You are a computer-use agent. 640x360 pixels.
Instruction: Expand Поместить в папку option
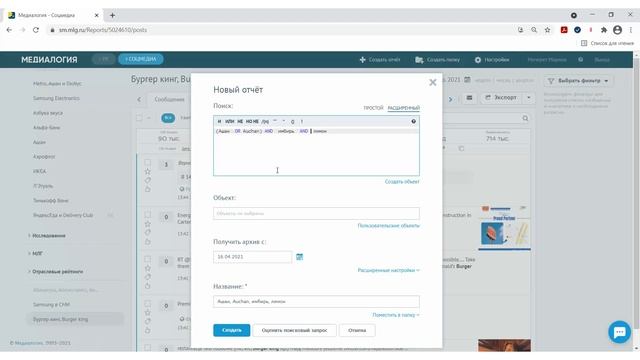396,315
